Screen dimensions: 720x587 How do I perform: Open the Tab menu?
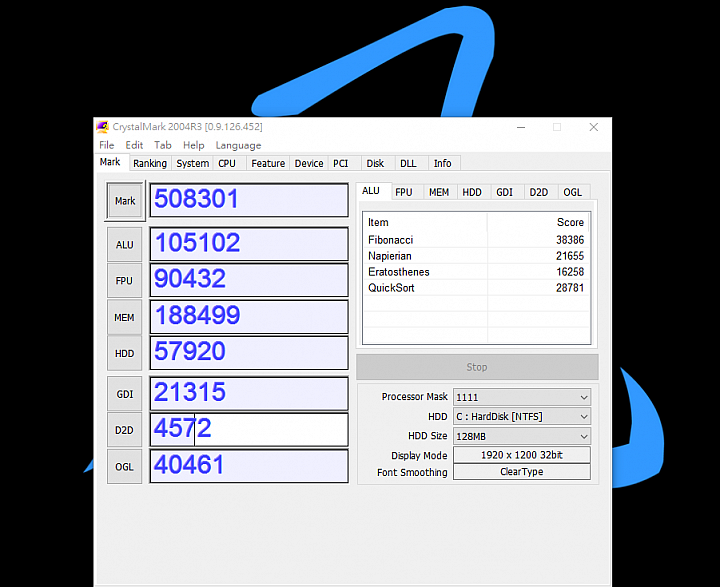pos(163,145)
